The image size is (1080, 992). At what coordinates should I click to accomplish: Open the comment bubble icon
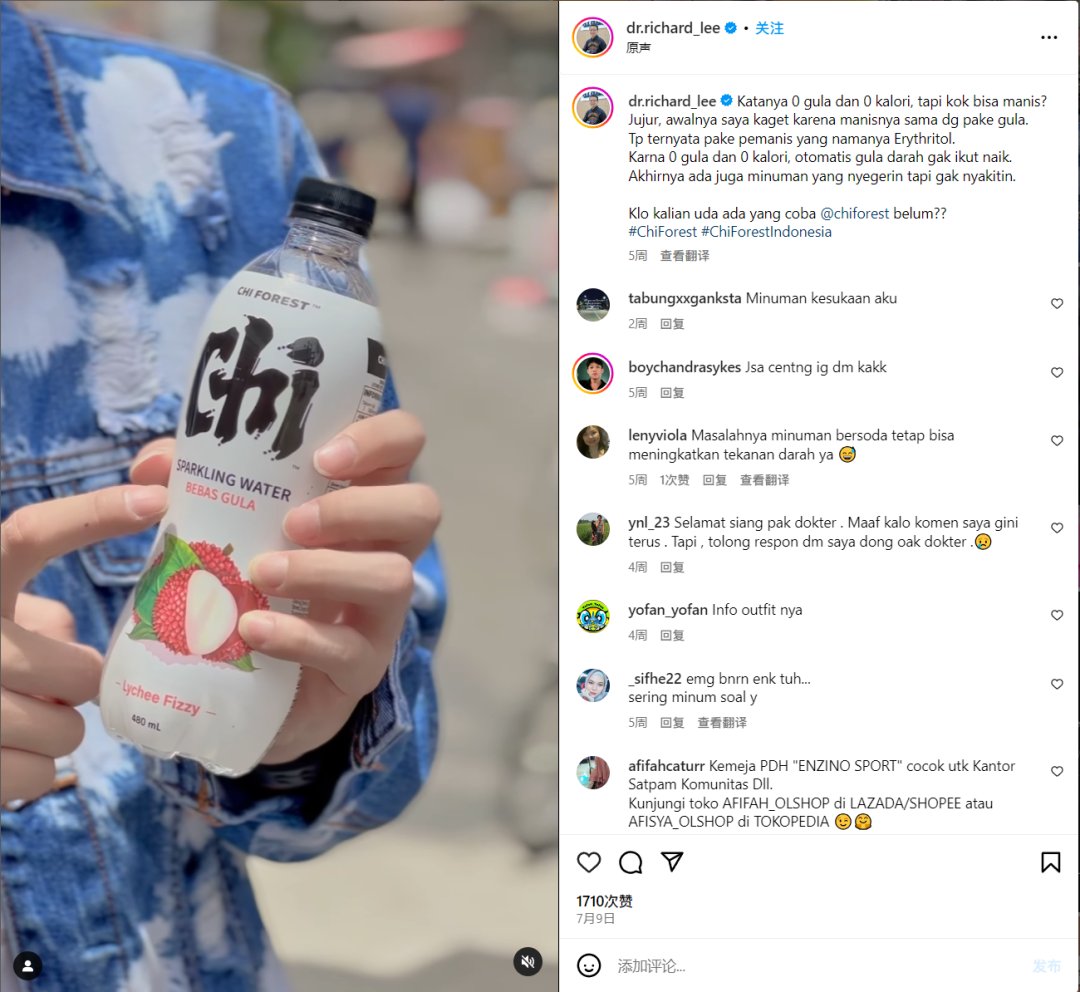[630, 862]
